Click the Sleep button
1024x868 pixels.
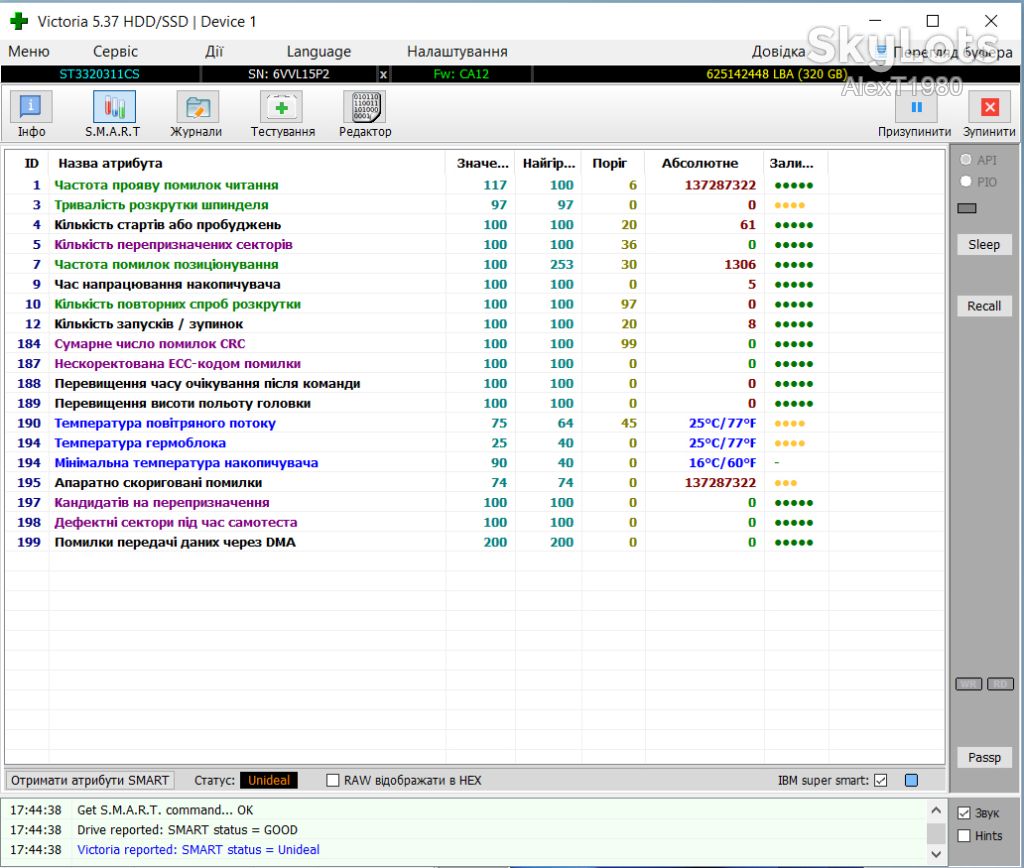[984, 244]
